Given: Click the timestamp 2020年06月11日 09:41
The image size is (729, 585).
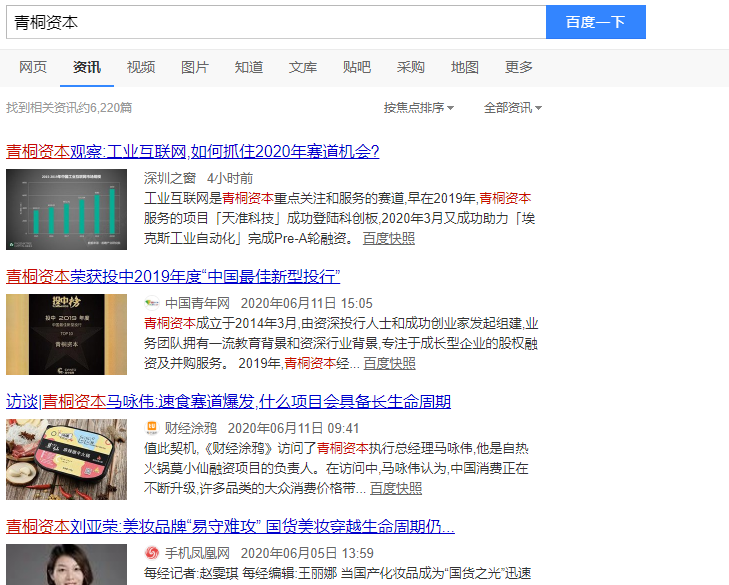Looking at the screenshot, I should tap(293, 428).
